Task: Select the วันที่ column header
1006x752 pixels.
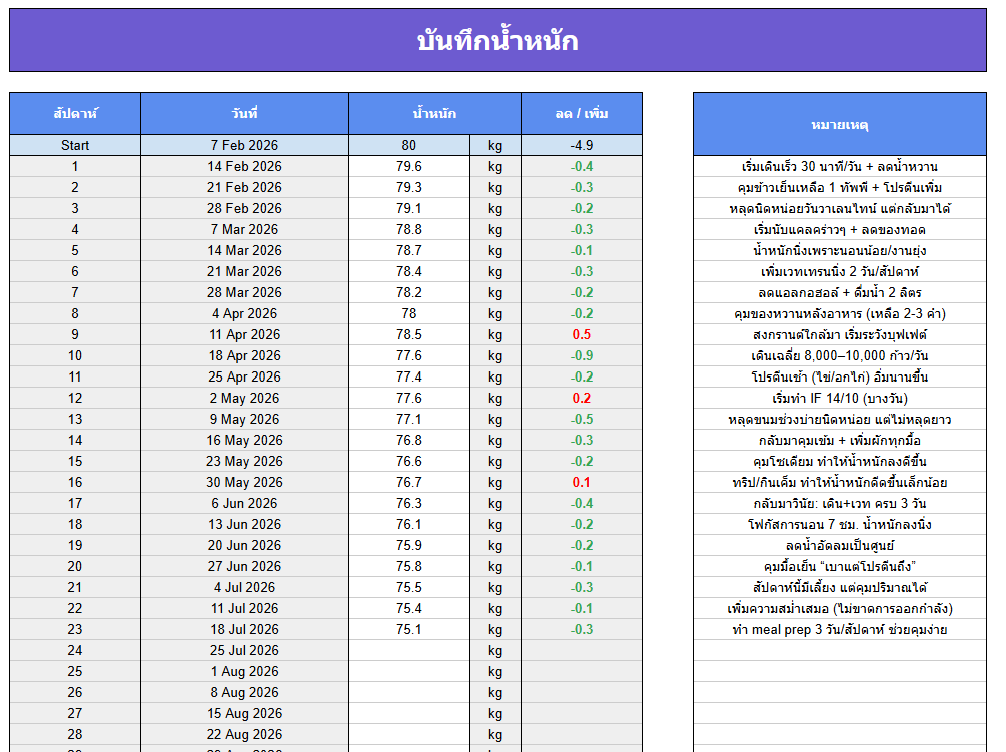Action: [244, 114]
